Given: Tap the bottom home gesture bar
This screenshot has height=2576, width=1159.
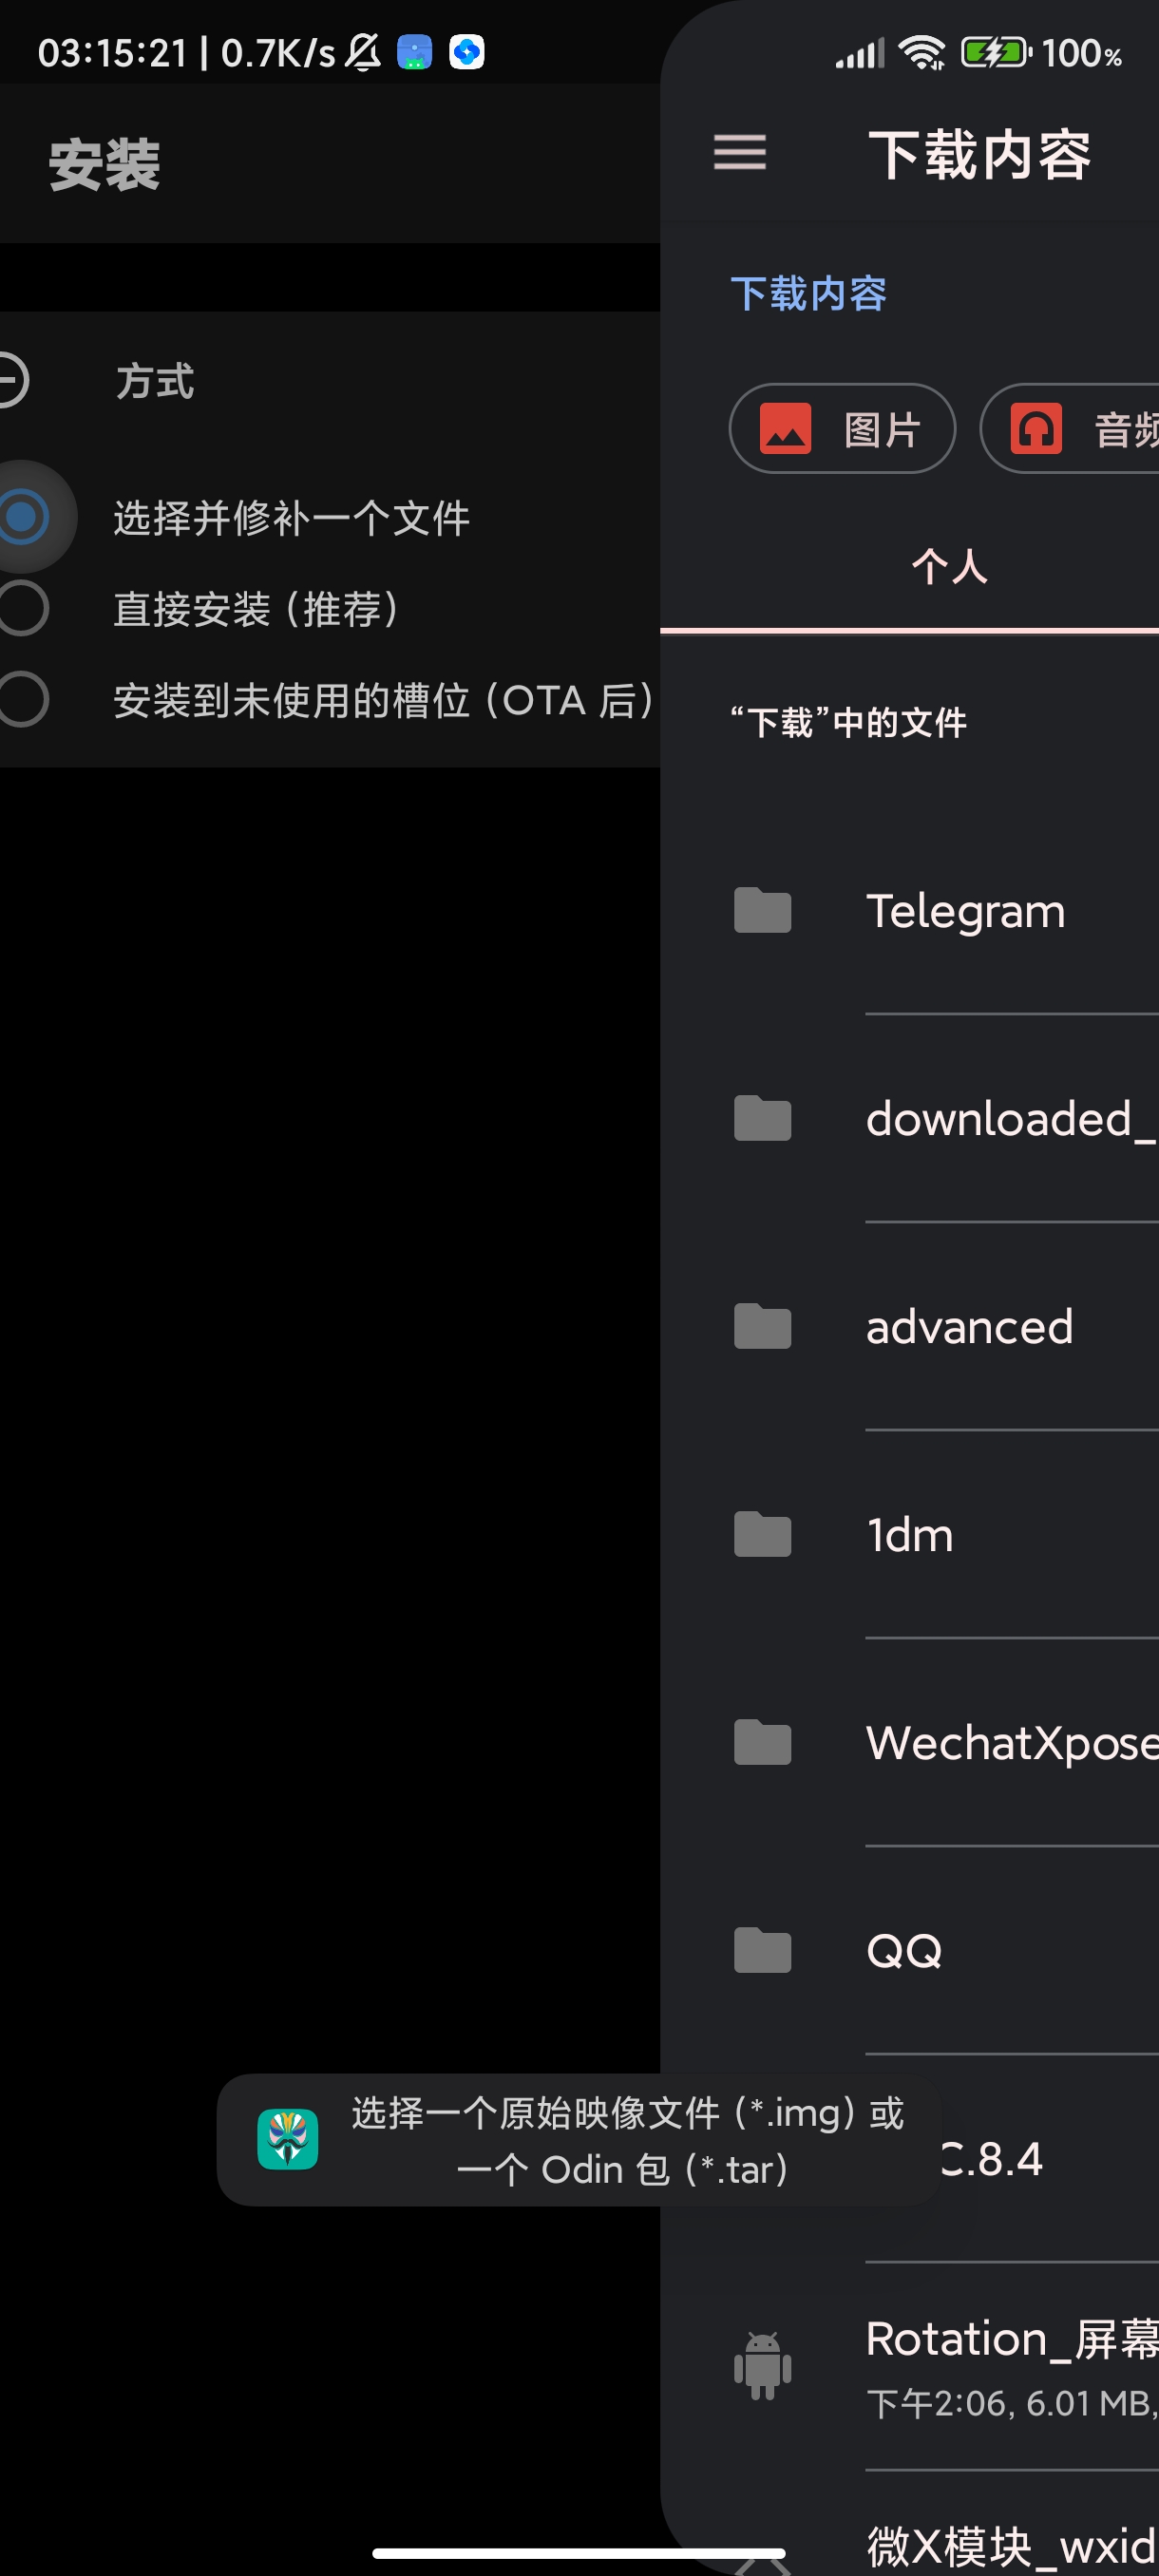Looking at the screenshot, I should click(x=578, y=2553).
